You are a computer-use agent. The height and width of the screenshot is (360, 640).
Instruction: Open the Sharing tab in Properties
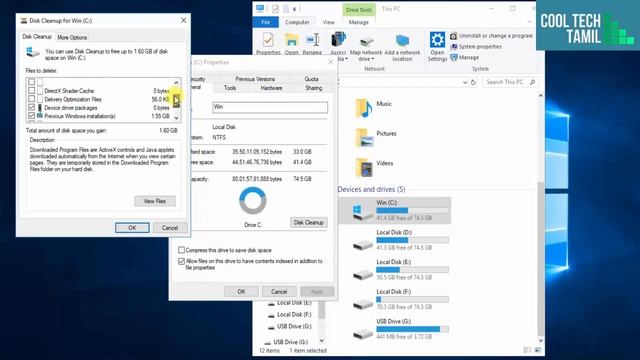point(313,88)
